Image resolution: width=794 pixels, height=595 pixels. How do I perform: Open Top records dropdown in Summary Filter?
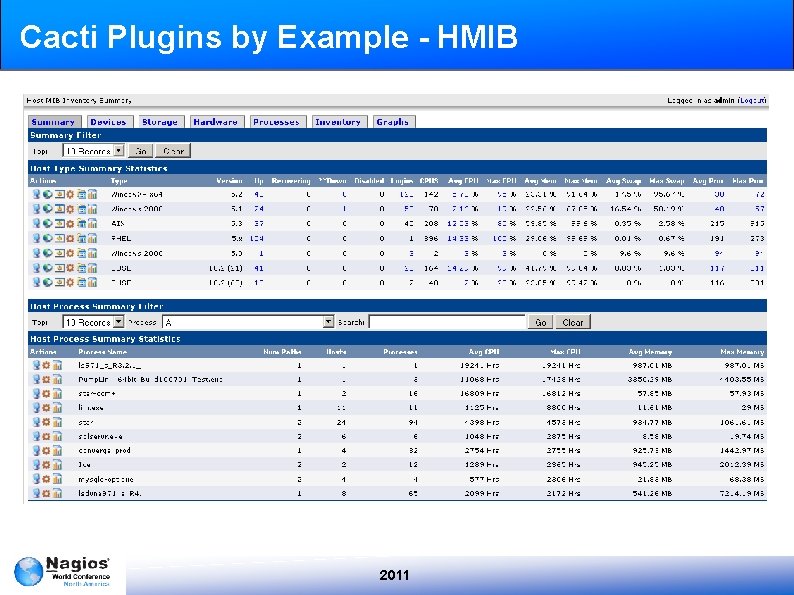(x=93, y=151)
